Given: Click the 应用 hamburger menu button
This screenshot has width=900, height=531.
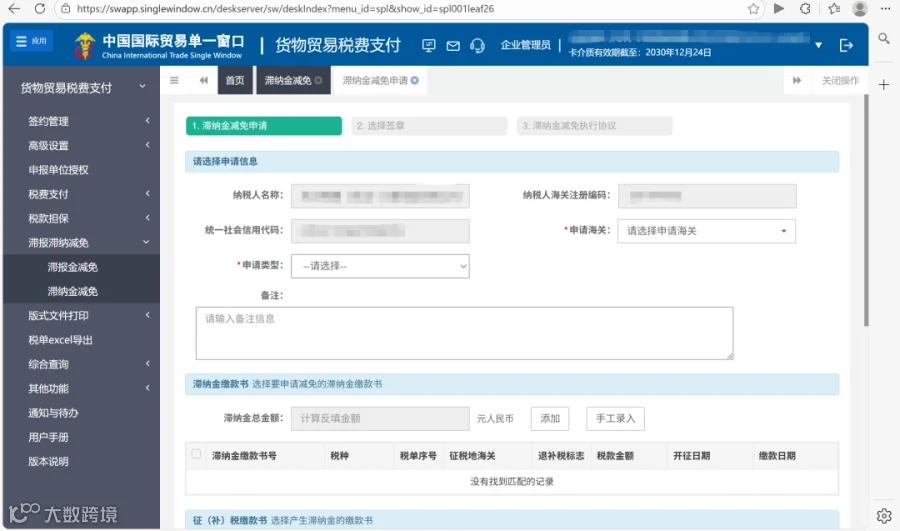Looking at the screenshot, I should pyautogui.click(x=32, y=41).
